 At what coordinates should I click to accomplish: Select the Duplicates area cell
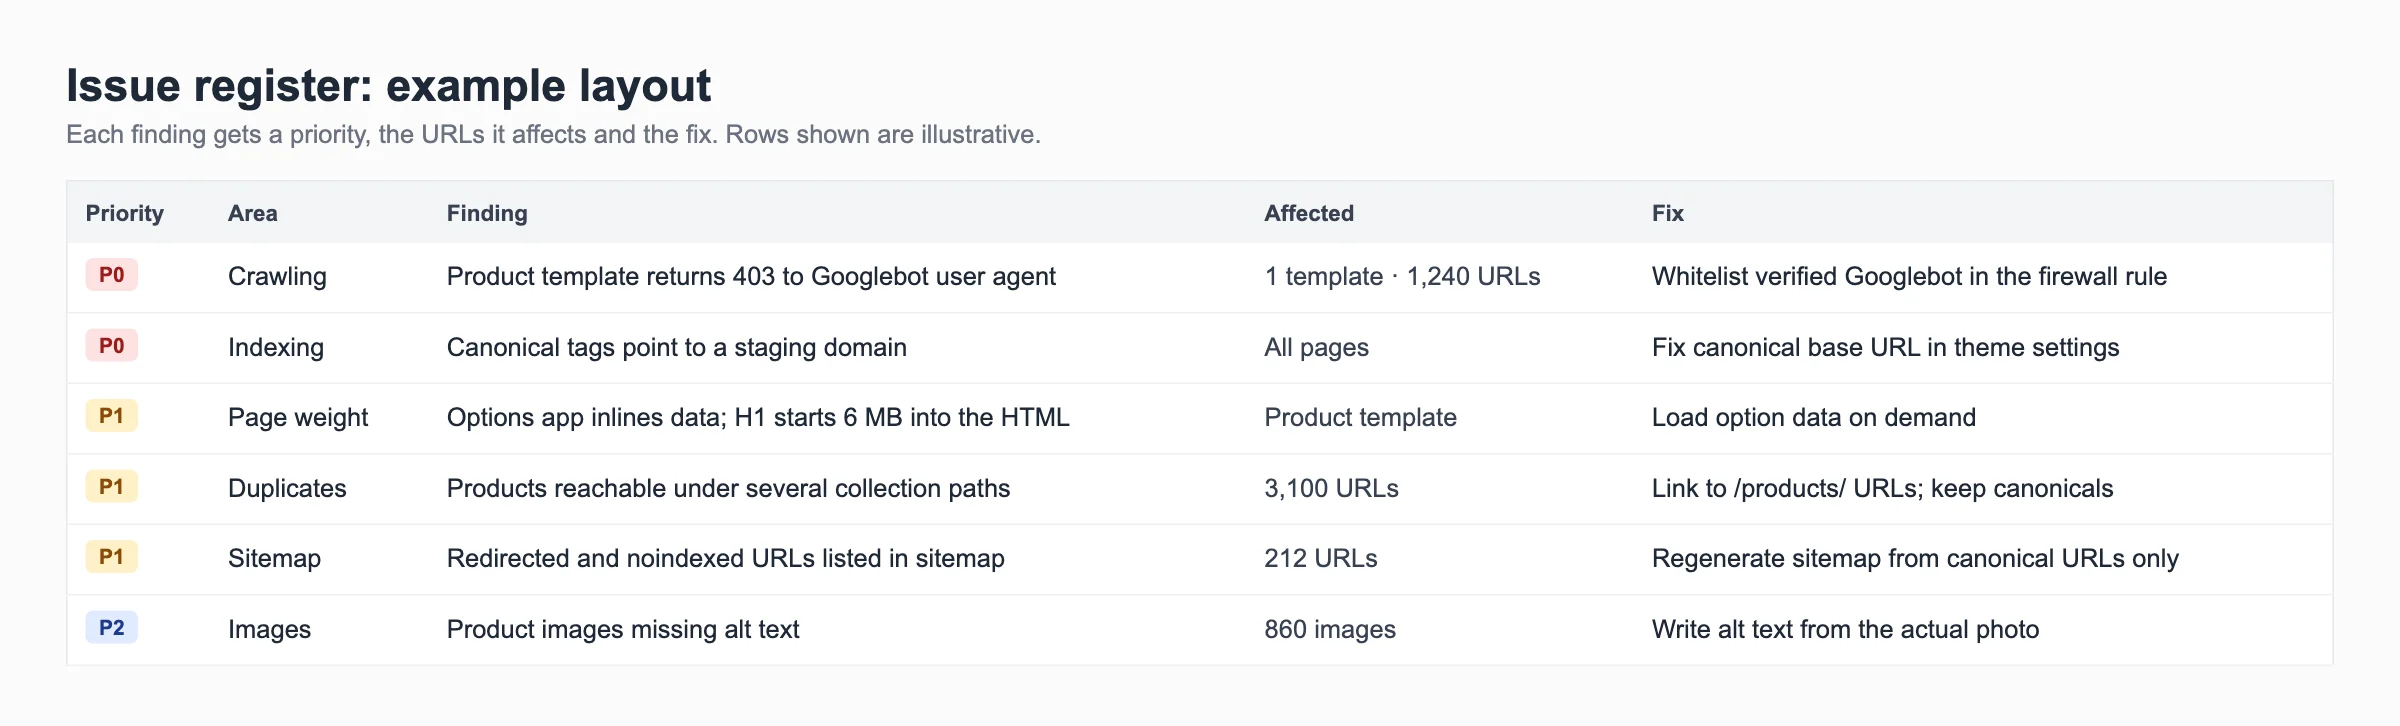point(287,488)
